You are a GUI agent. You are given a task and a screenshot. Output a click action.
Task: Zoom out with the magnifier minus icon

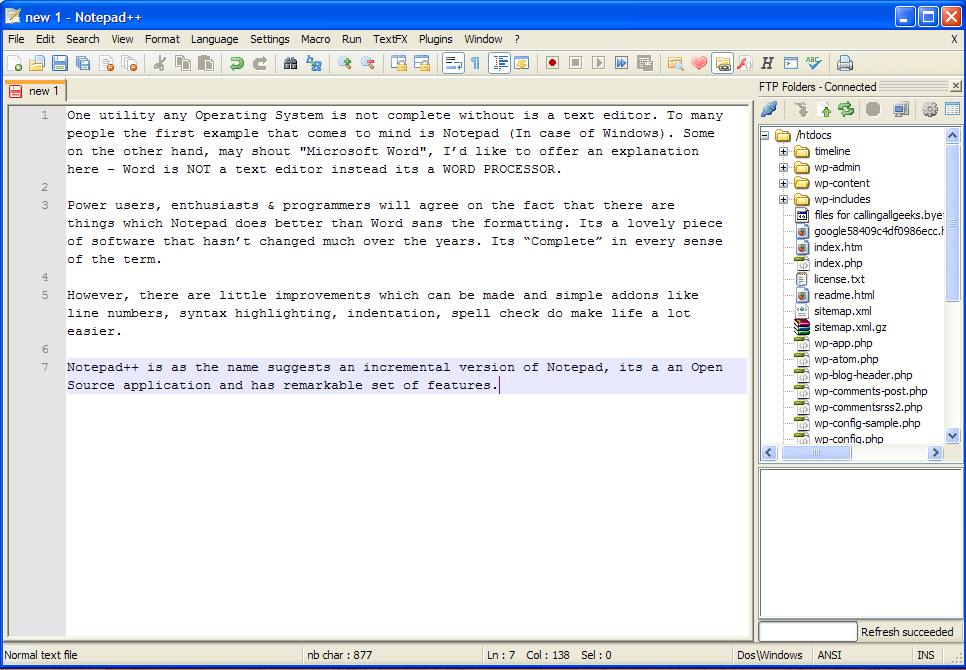(x=368, y=63)
